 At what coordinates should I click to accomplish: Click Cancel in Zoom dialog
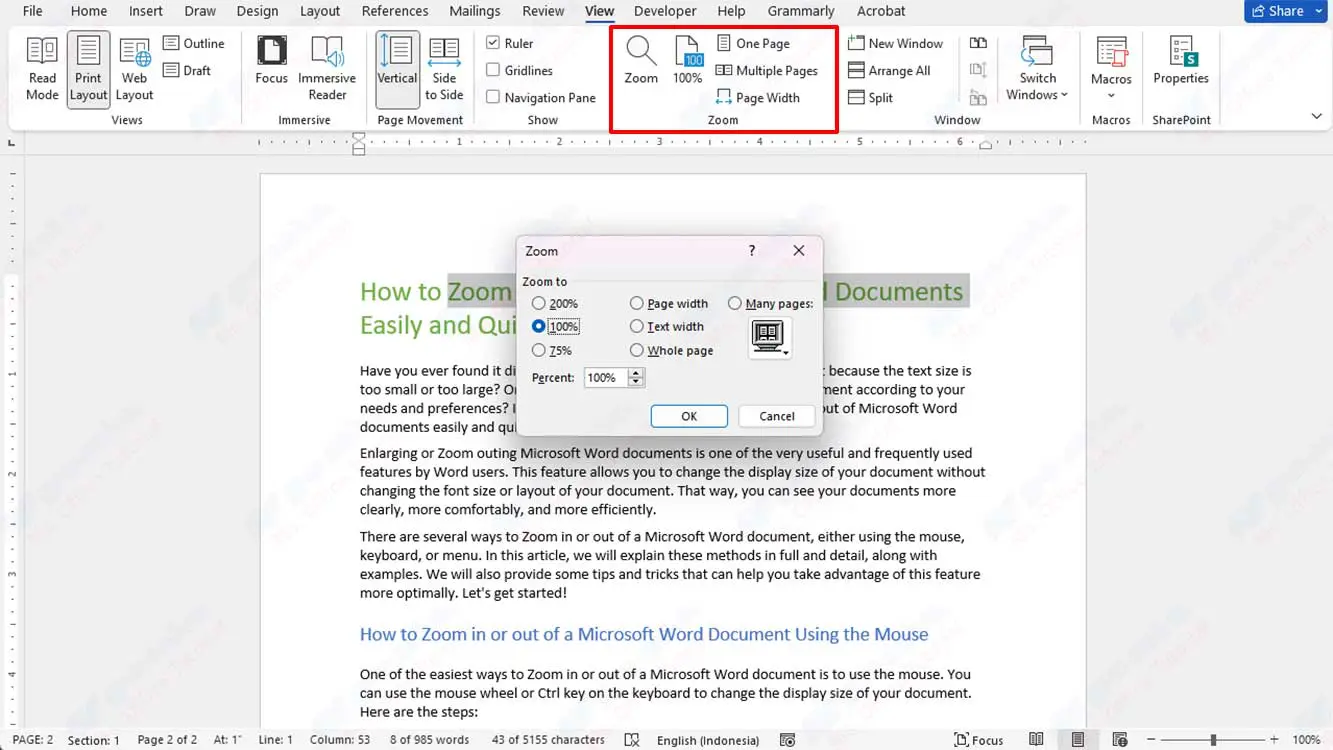[x=777, y=416]
